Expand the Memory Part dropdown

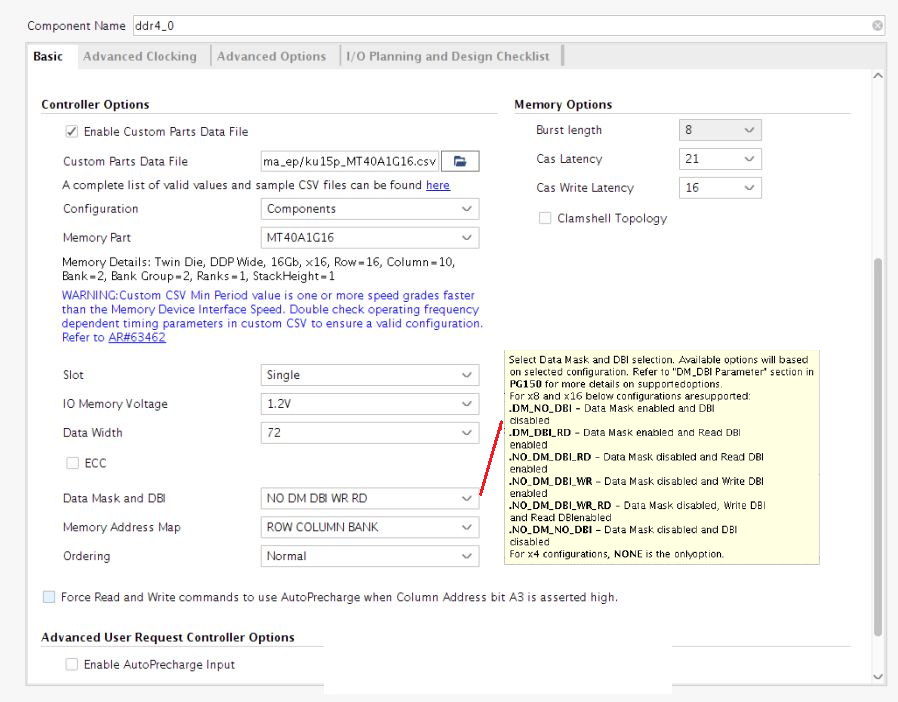pyautogui.click(x=369, y=238)
